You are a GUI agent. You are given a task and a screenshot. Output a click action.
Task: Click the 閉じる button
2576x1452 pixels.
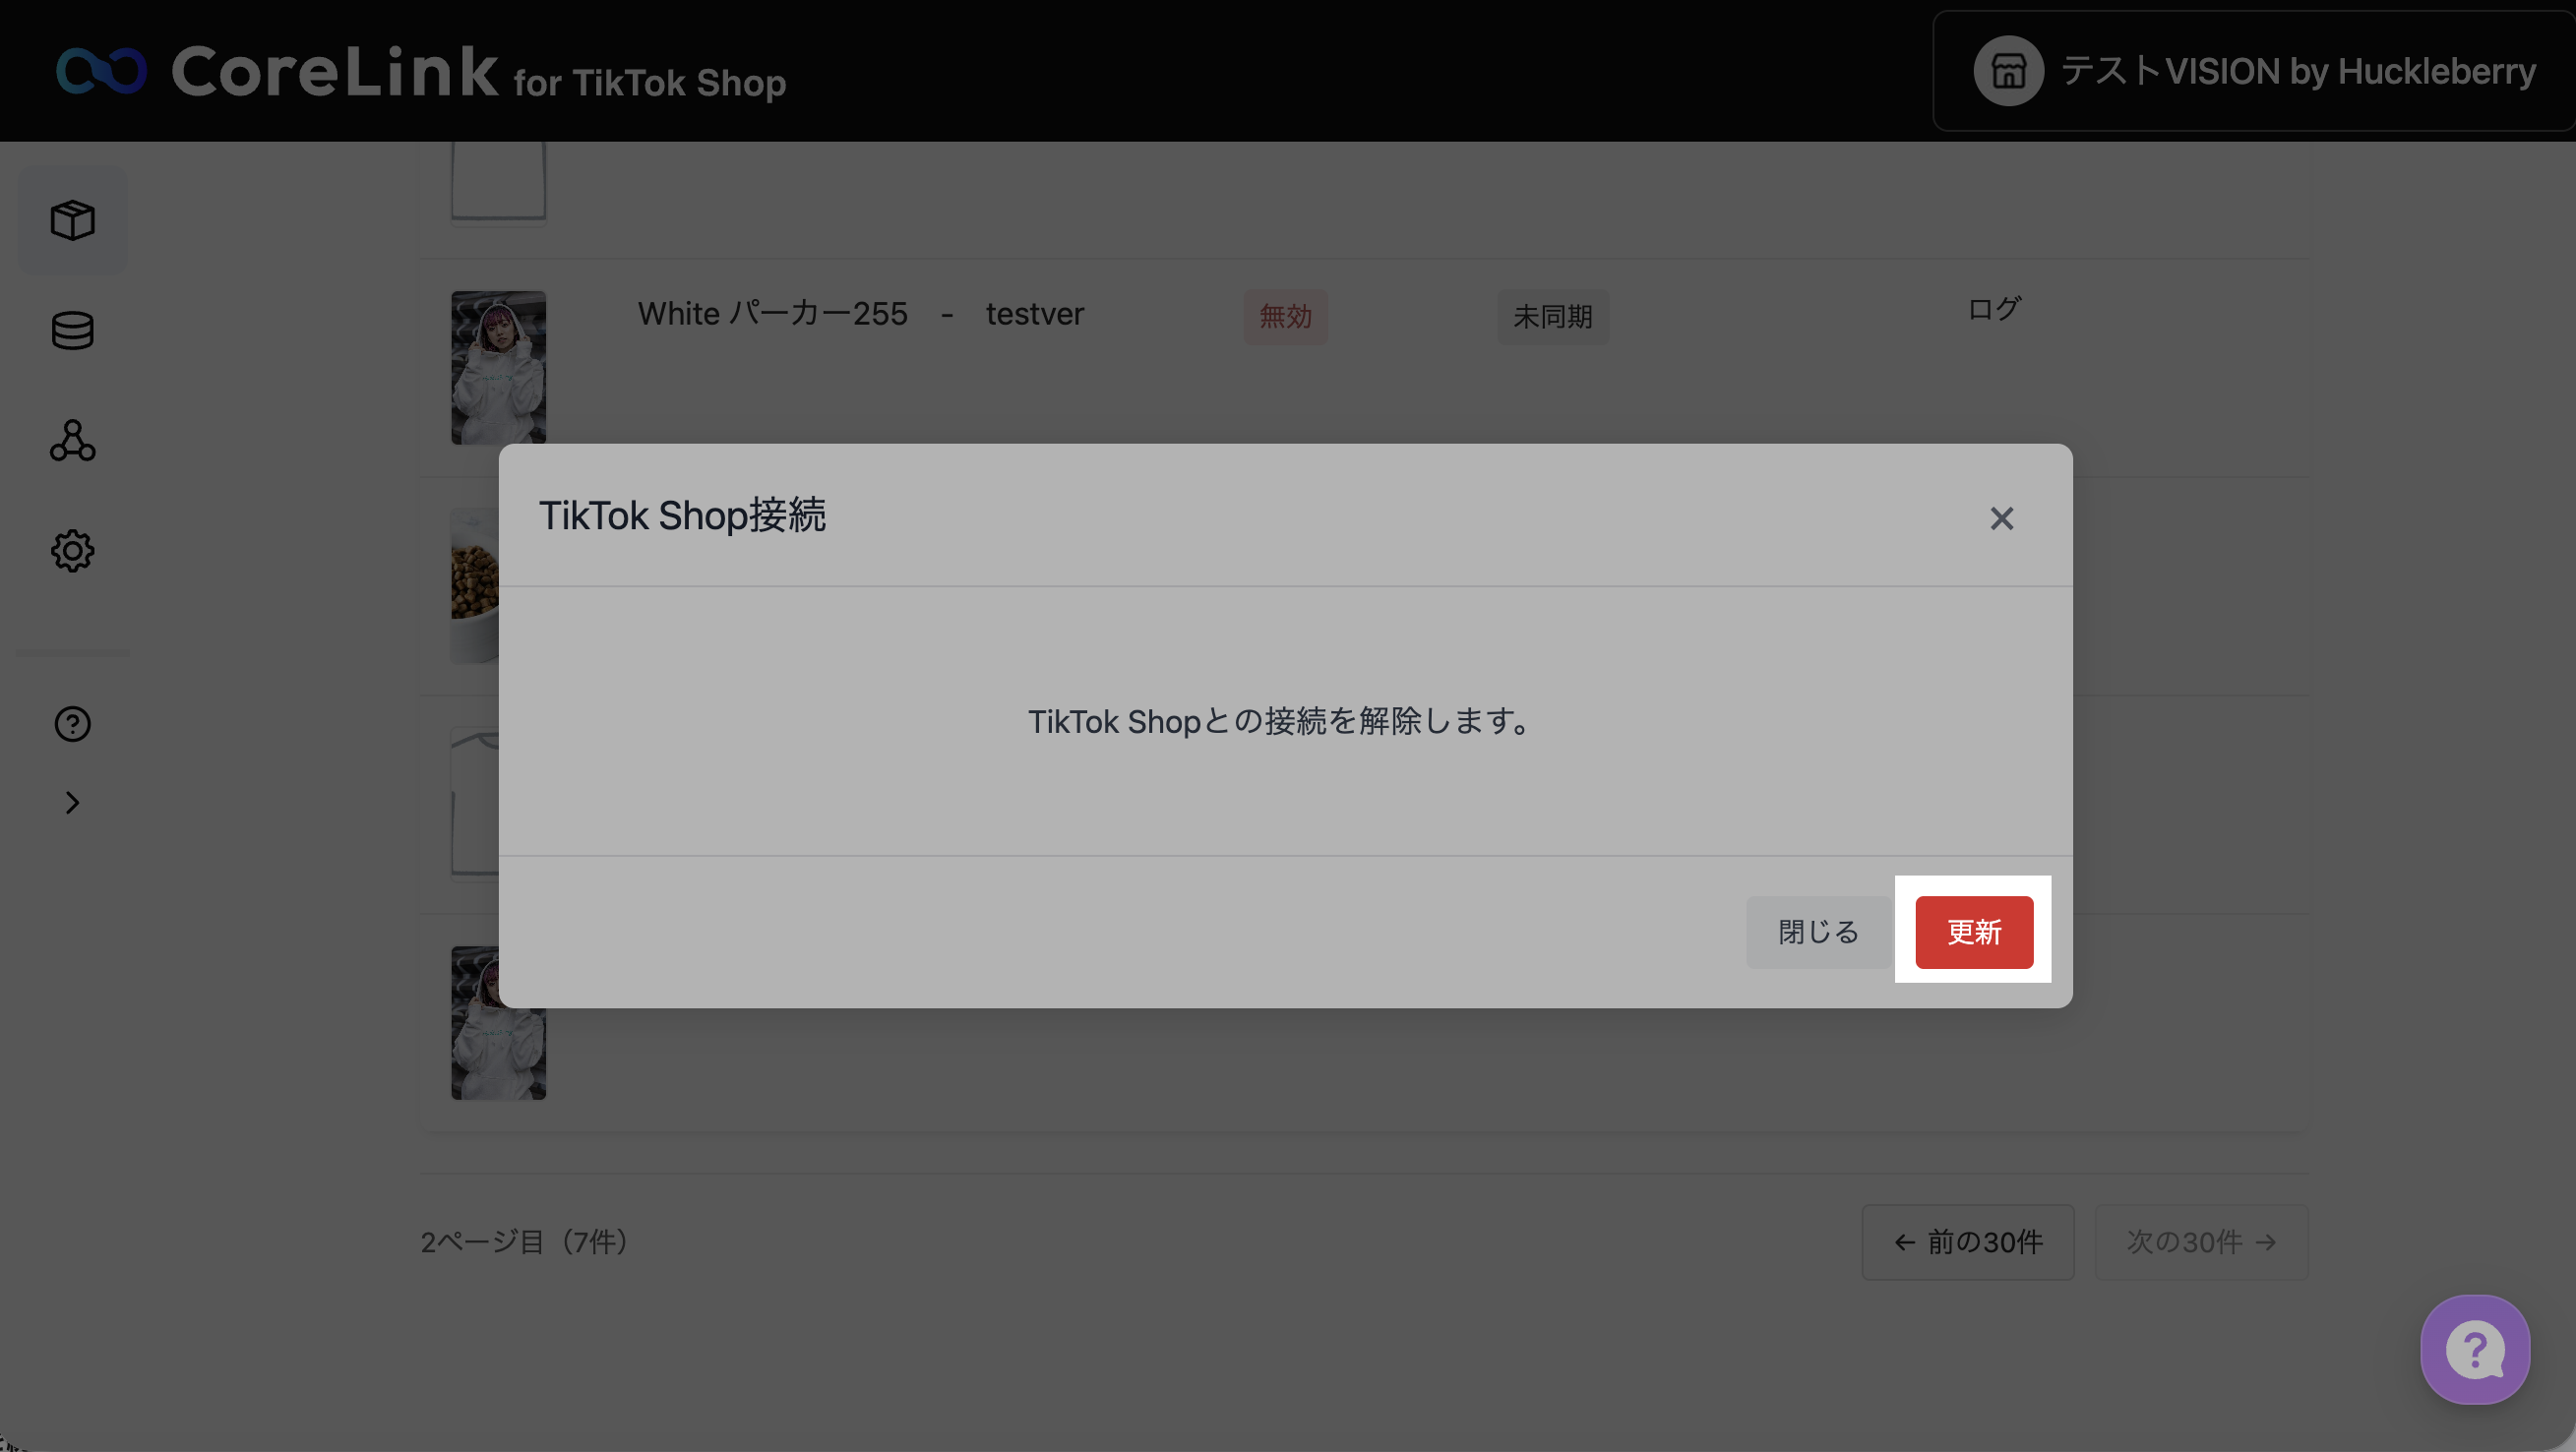click(x=1817, y=932)
